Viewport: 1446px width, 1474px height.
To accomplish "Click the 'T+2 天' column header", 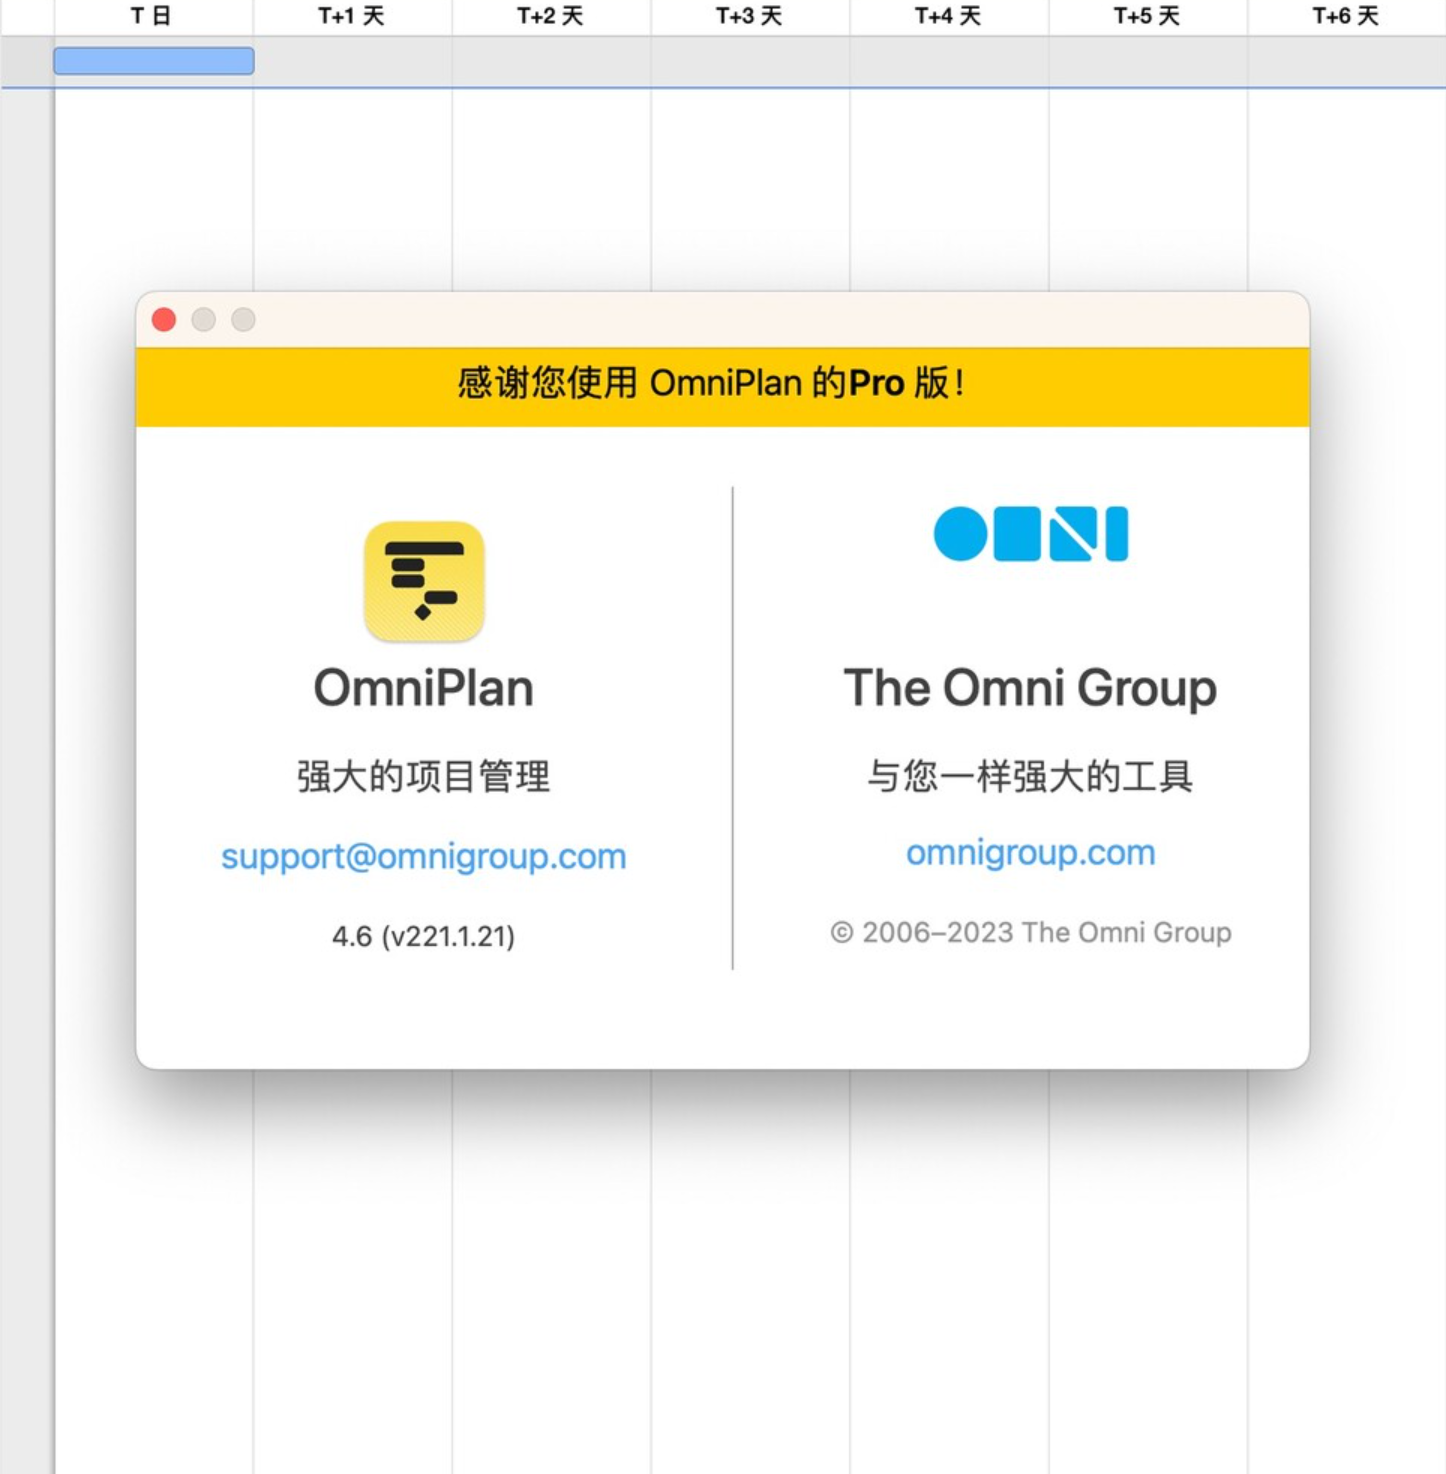I will (550, 16).
